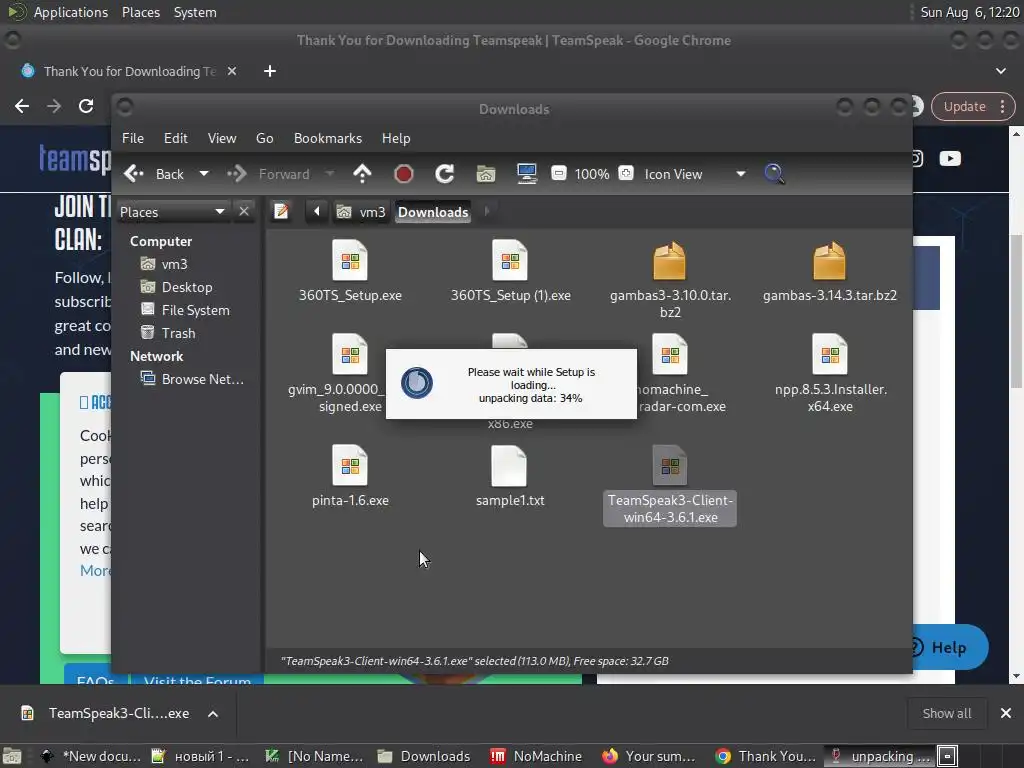
Task: Reload the Downloads folder view
Action: tap(445, 174)
